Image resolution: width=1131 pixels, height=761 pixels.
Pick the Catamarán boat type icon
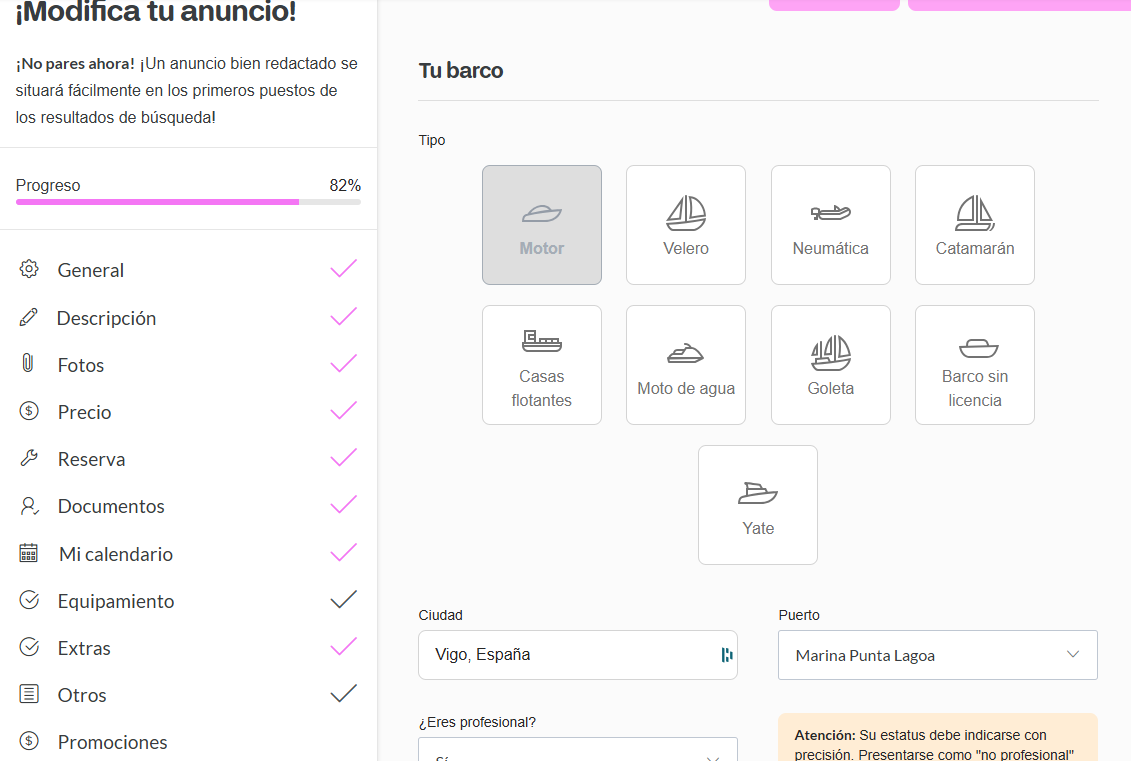pos(974,213)
